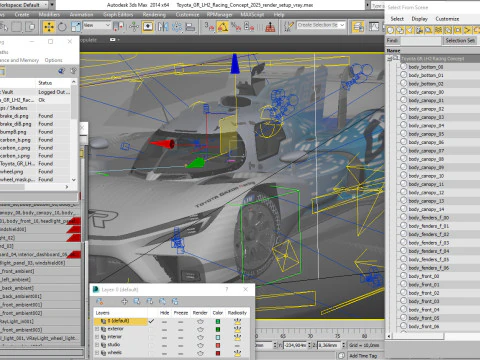Open Display menu in Select From Scene
The width and height of the screenshot is (480, 360).
pyautogui.click(x=420, y=19)
